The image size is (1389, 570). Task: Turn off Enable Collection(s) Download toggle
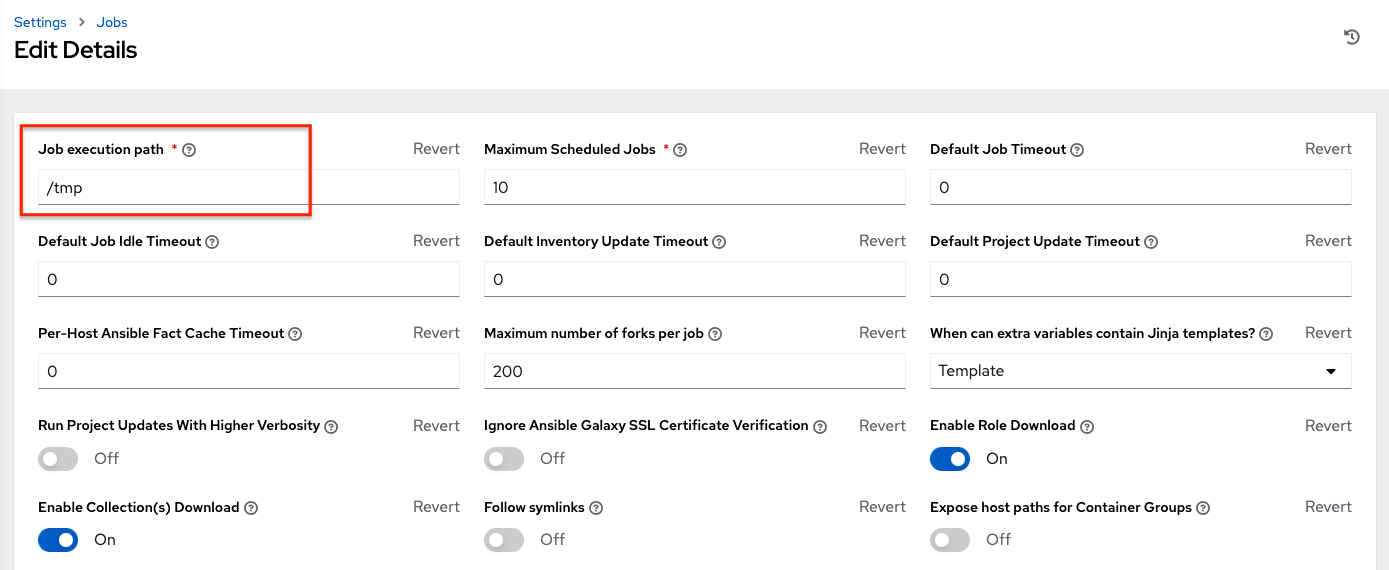click(x=58, y=540)
